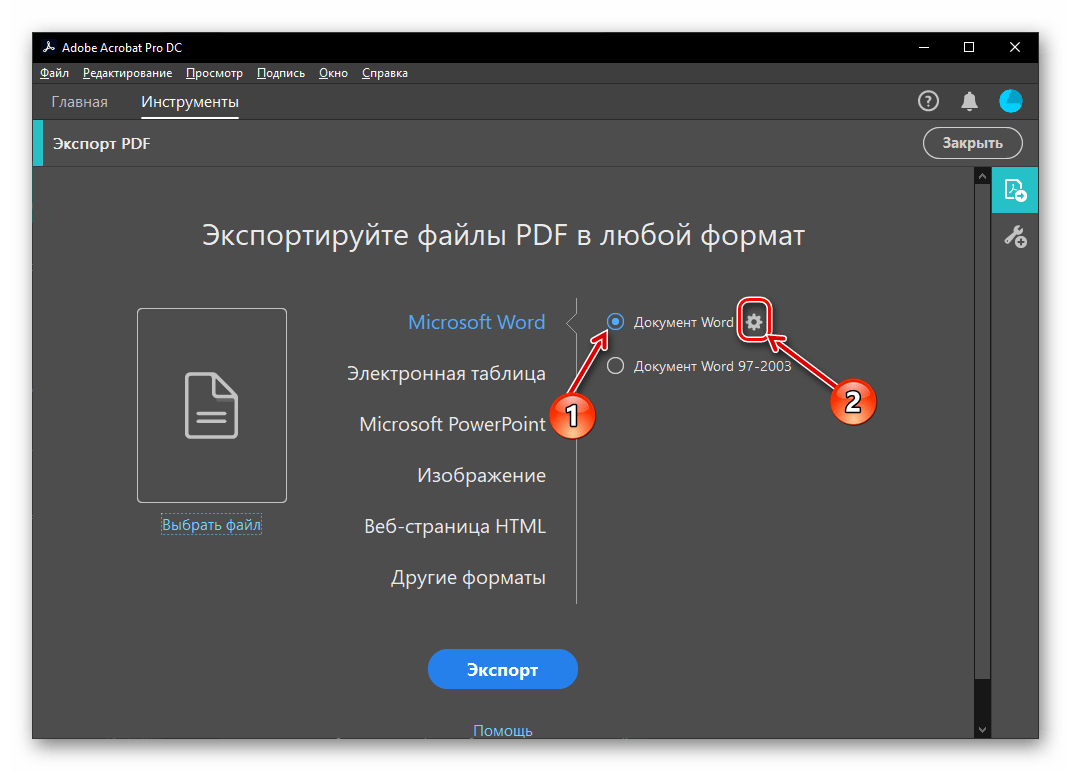
Task: Switch to the Главная tab
Action: pos(79,102)
